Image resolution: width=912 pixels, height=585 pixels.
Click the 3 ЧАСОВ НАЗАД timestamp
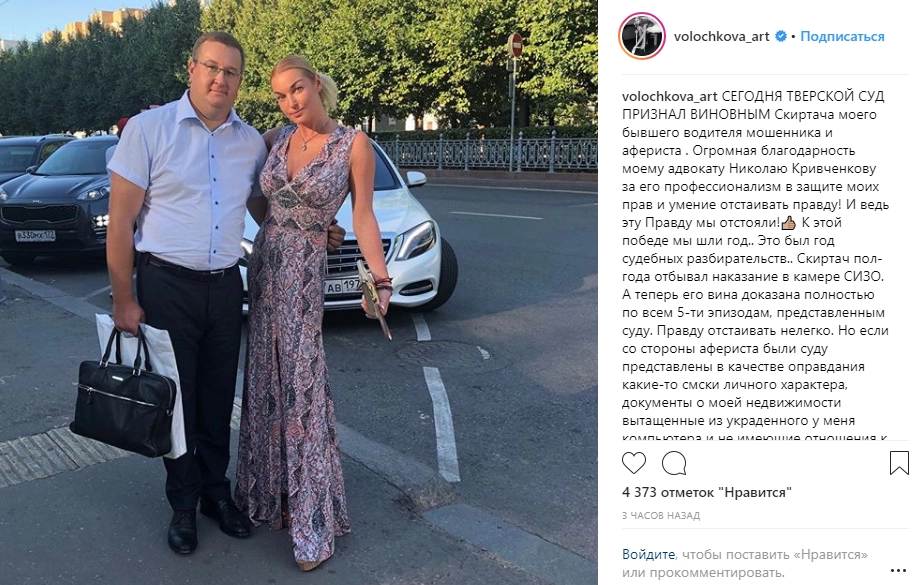point(661,515)
